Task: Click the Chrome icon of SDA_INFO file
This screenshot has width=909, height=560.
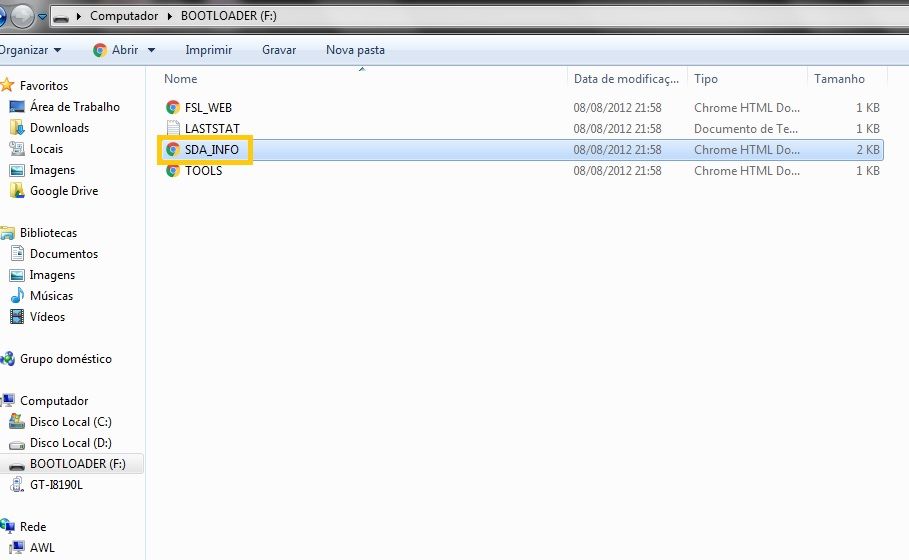Action: pos(173,150)
